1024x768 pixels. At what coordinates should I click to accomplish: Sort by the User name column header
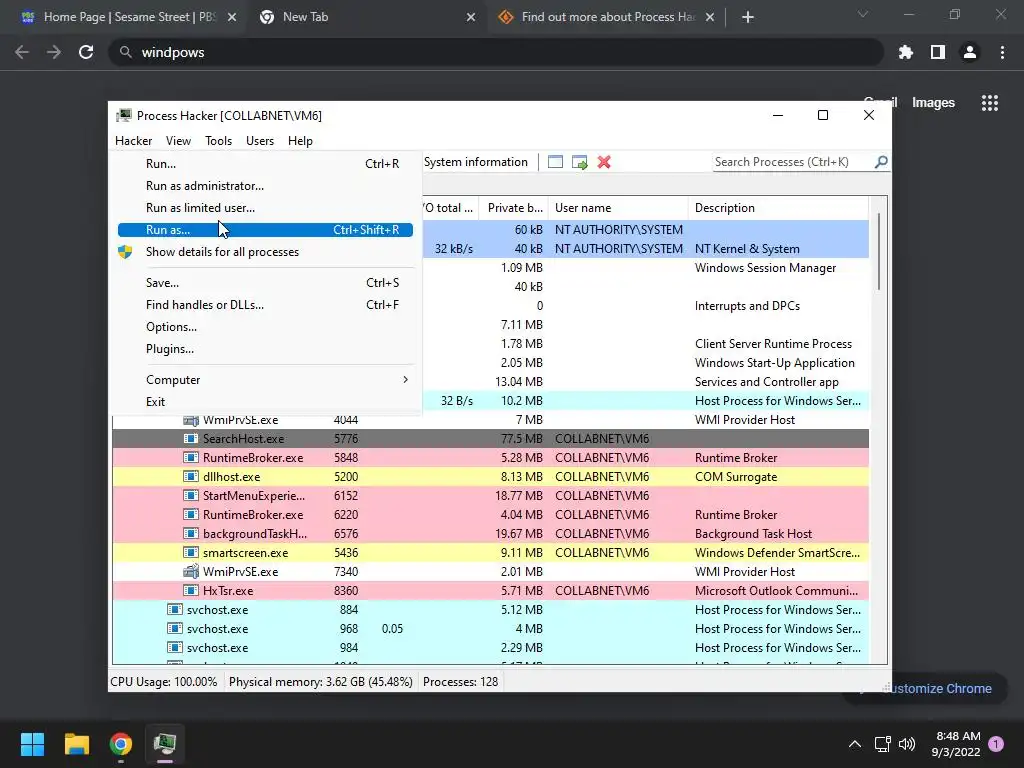pos(618,208)
